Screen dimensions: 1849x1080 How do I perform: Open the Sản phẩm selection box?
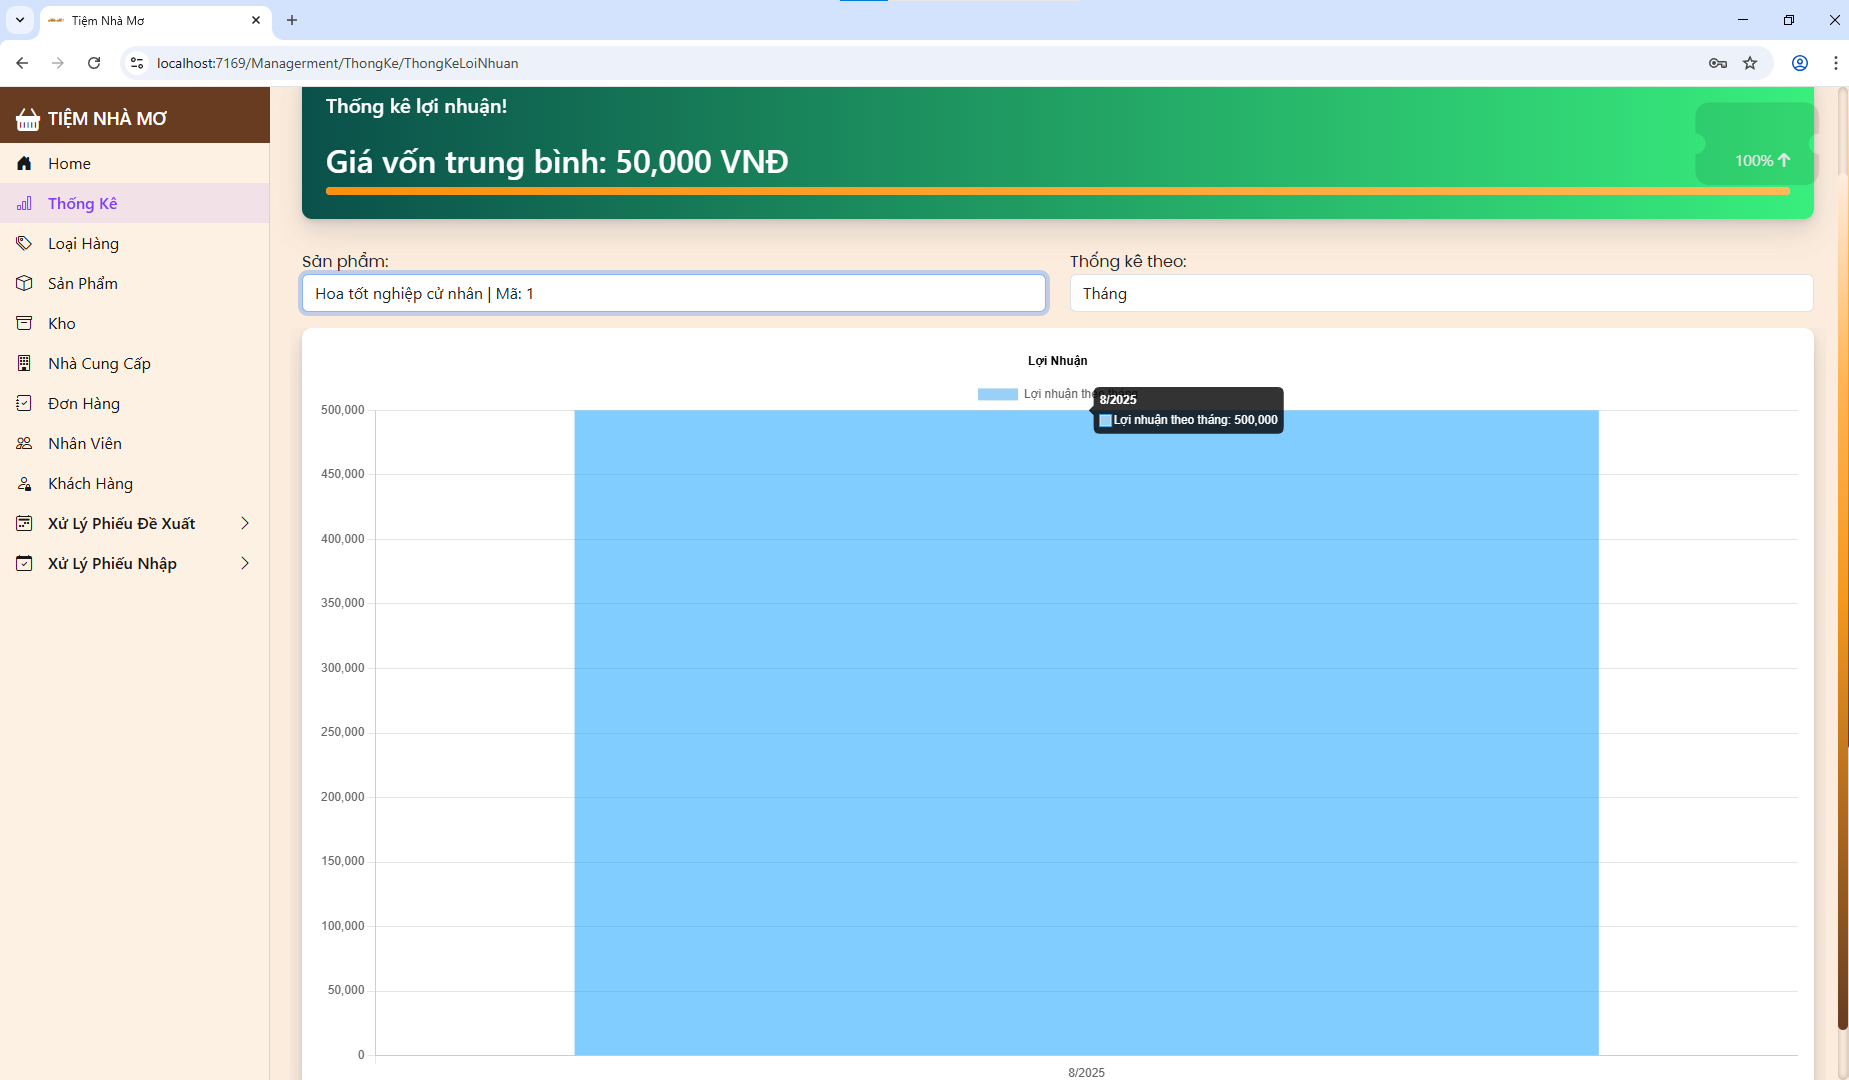pos(674,293)
